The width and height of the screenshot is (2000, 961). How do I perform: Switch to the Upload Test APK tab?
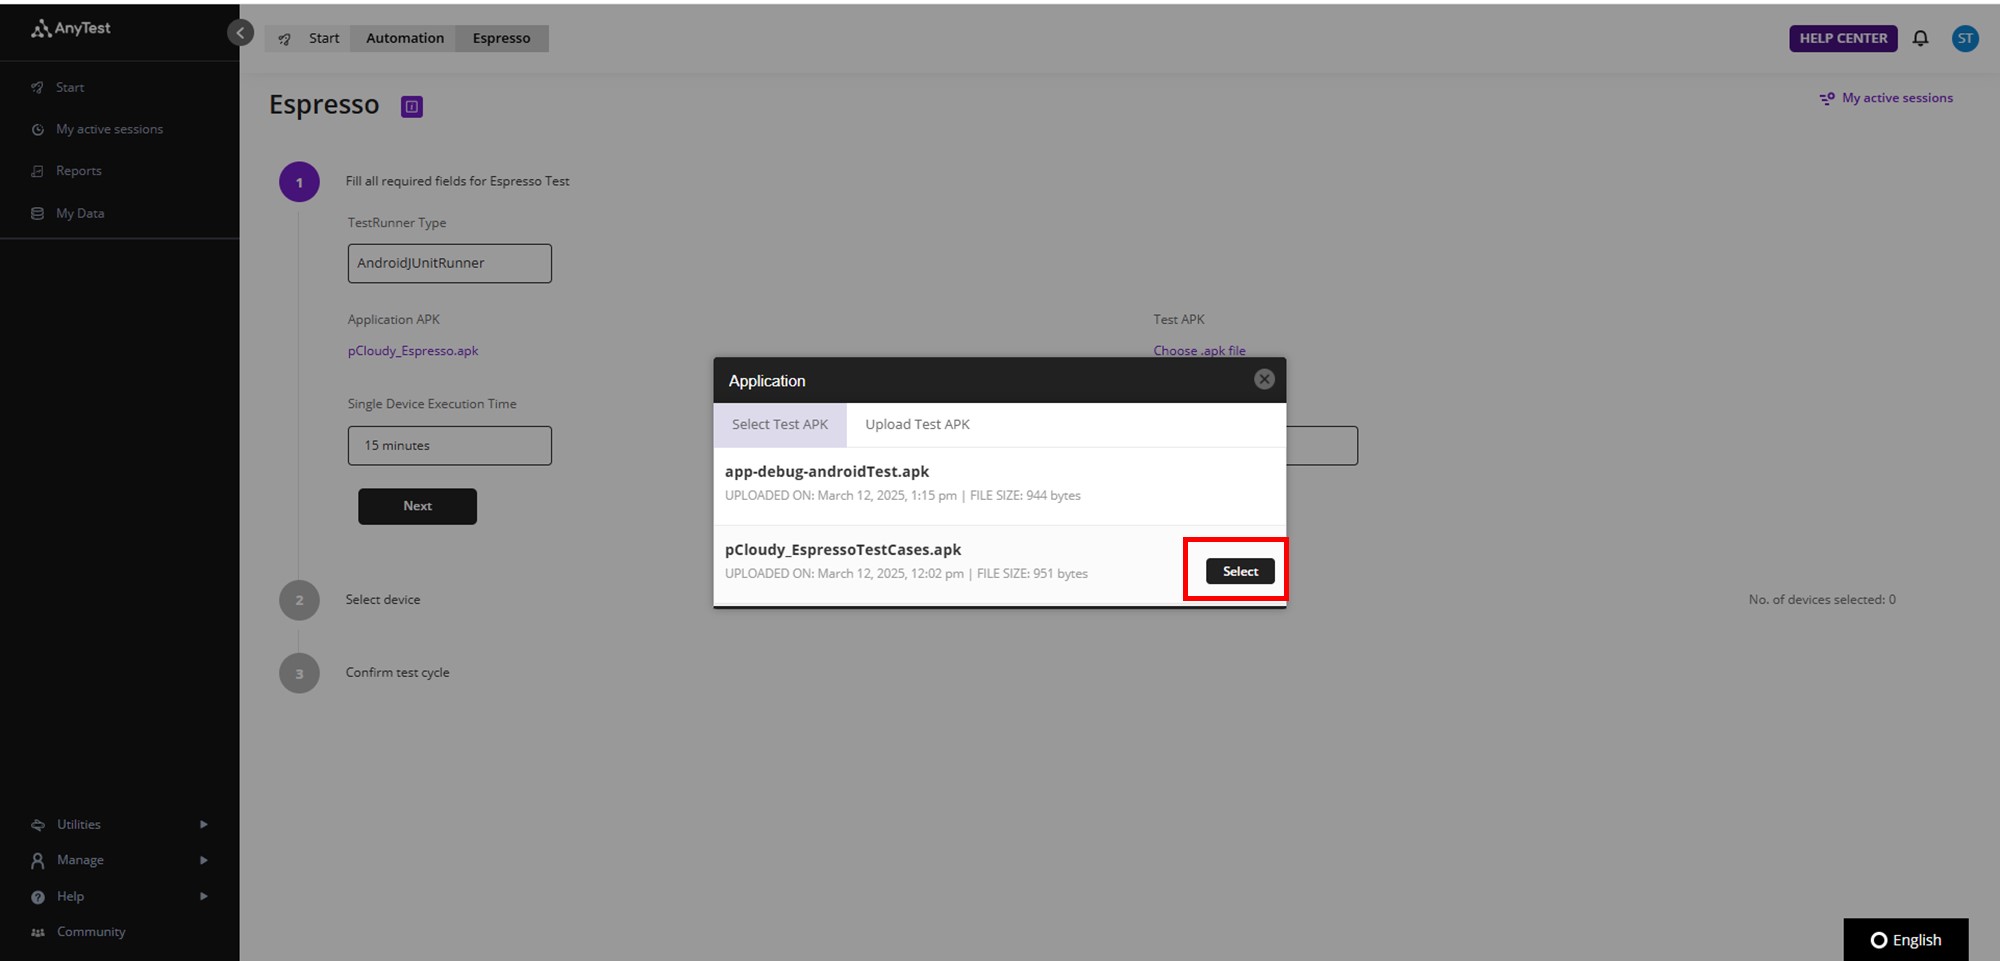917,425
